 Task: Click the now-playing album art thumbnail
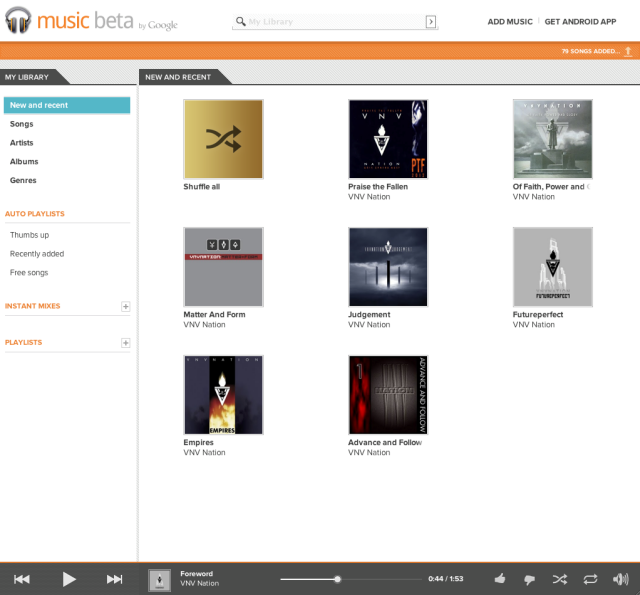(x=160, y=580)
